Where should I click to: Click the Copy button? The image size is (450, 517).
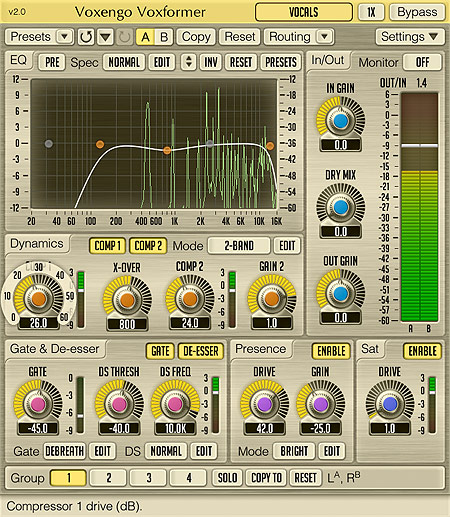tap(196, 37)
